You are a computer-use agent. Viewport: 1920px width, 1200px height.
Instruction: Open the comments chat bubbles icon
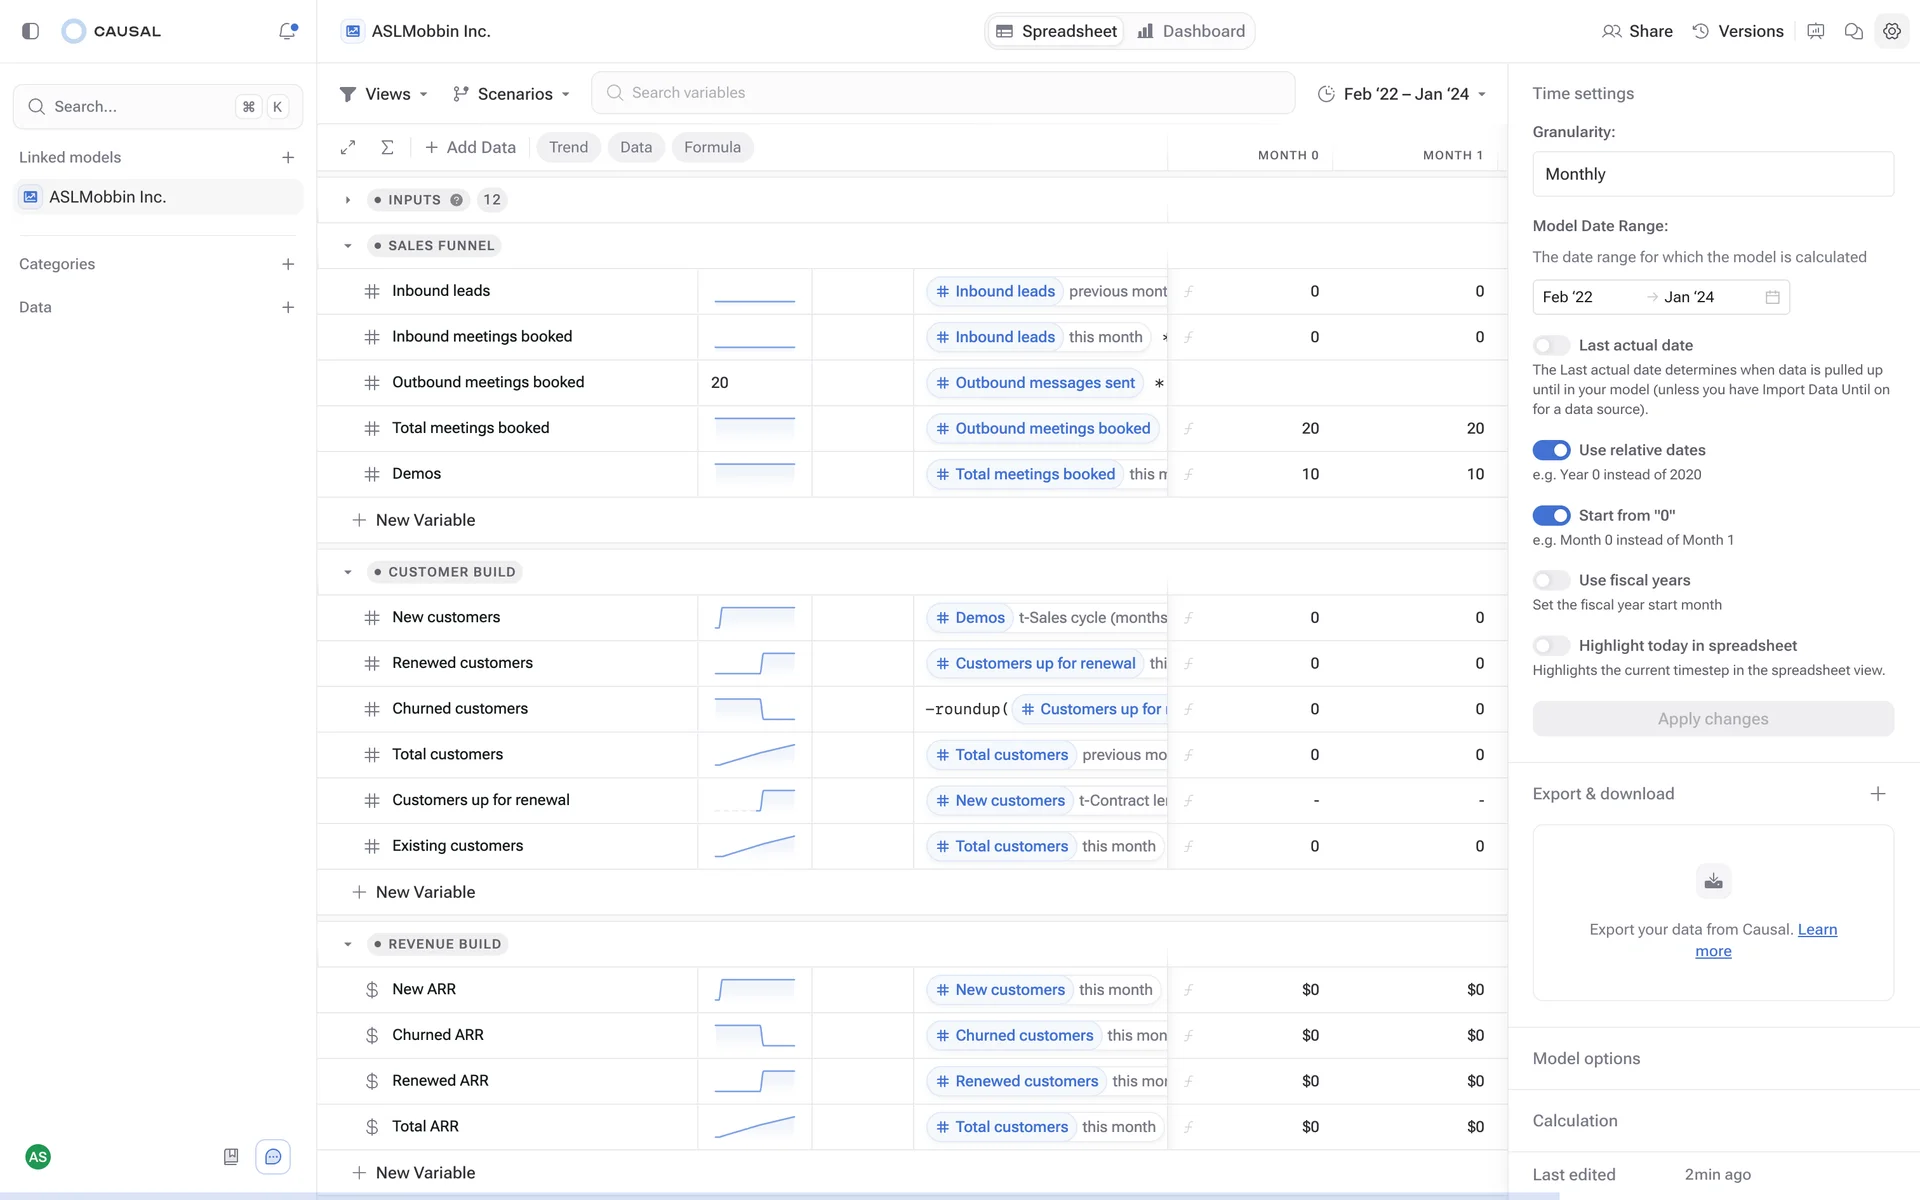(x=1853, y=31)
